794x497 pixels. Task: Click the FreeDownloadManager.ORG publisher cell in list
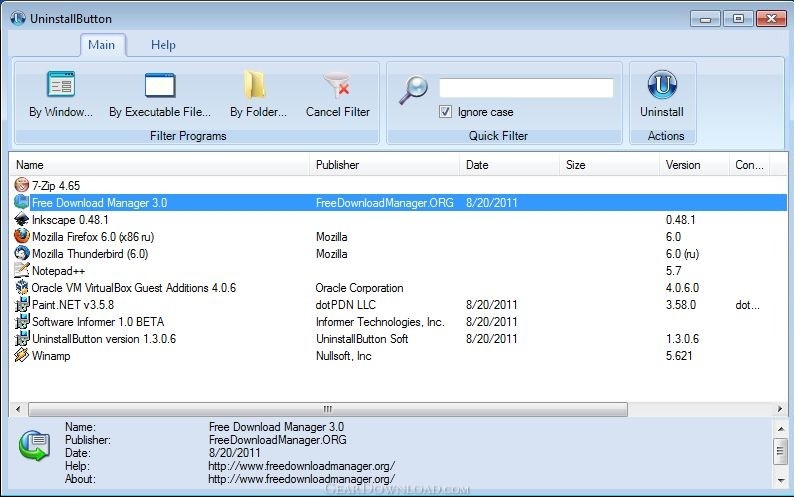pos(384,203)
